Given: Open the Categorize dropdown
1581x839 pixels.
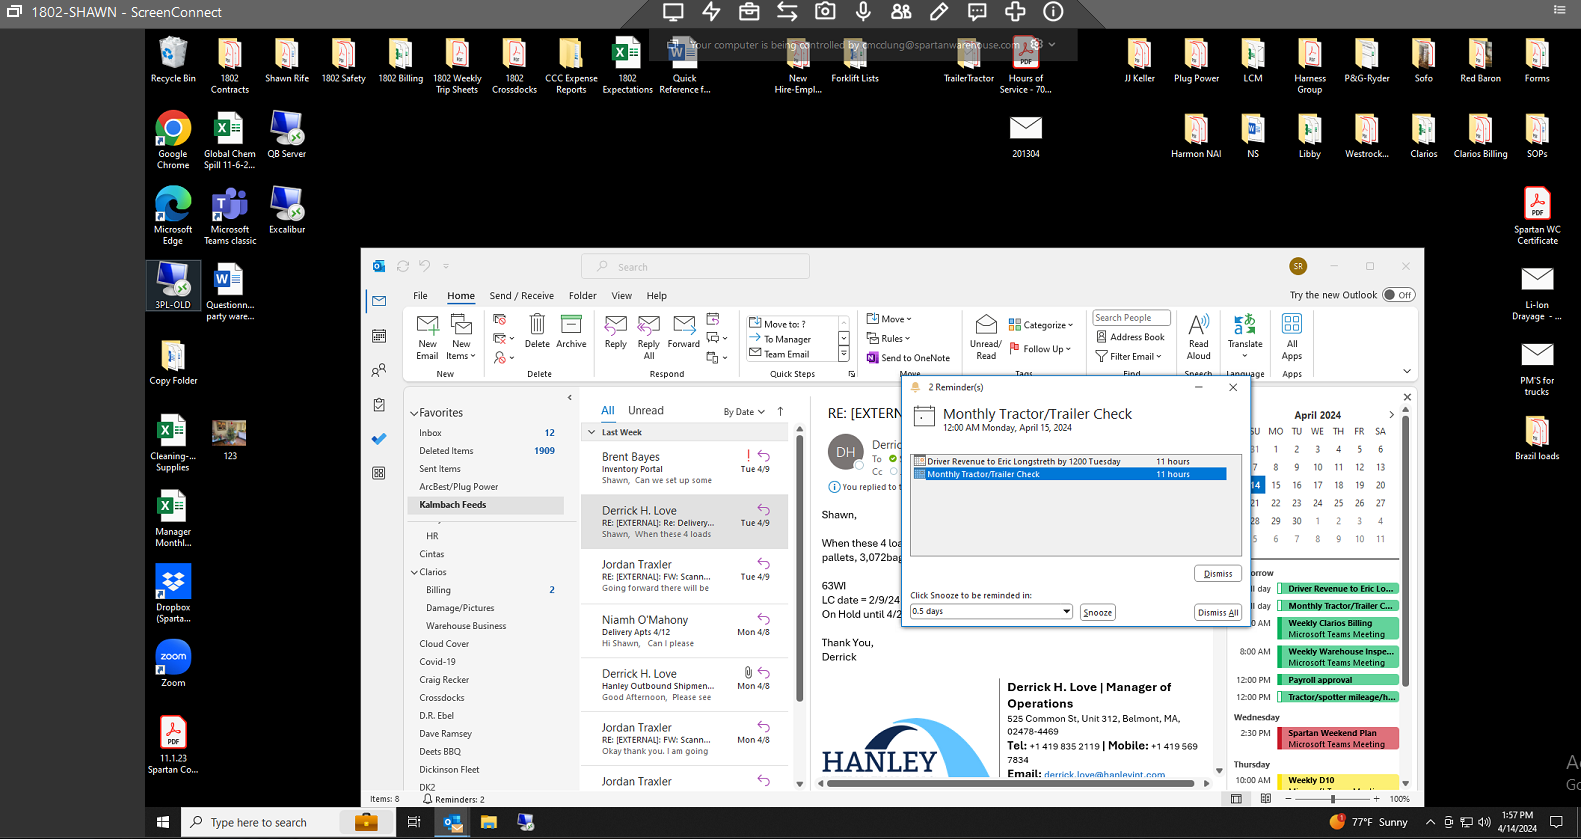Looking at the screenshot, I should coord(1041,325).
